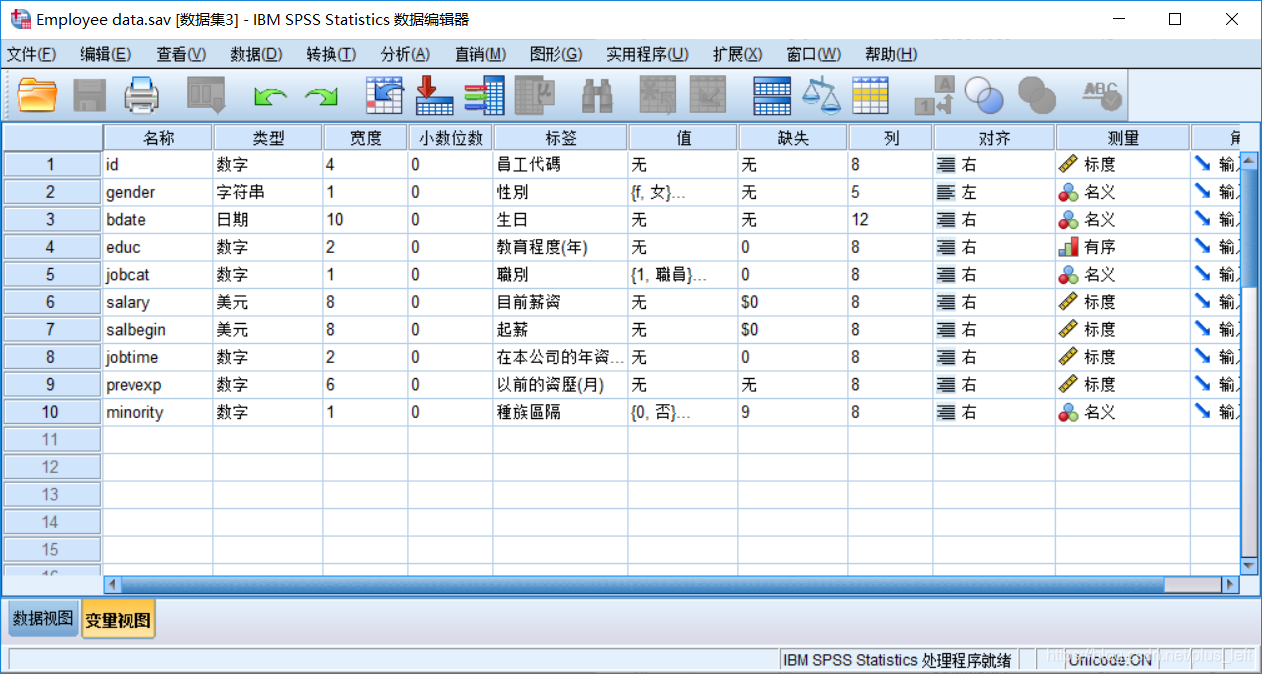Click the Insert cases icon

[658, 95]
